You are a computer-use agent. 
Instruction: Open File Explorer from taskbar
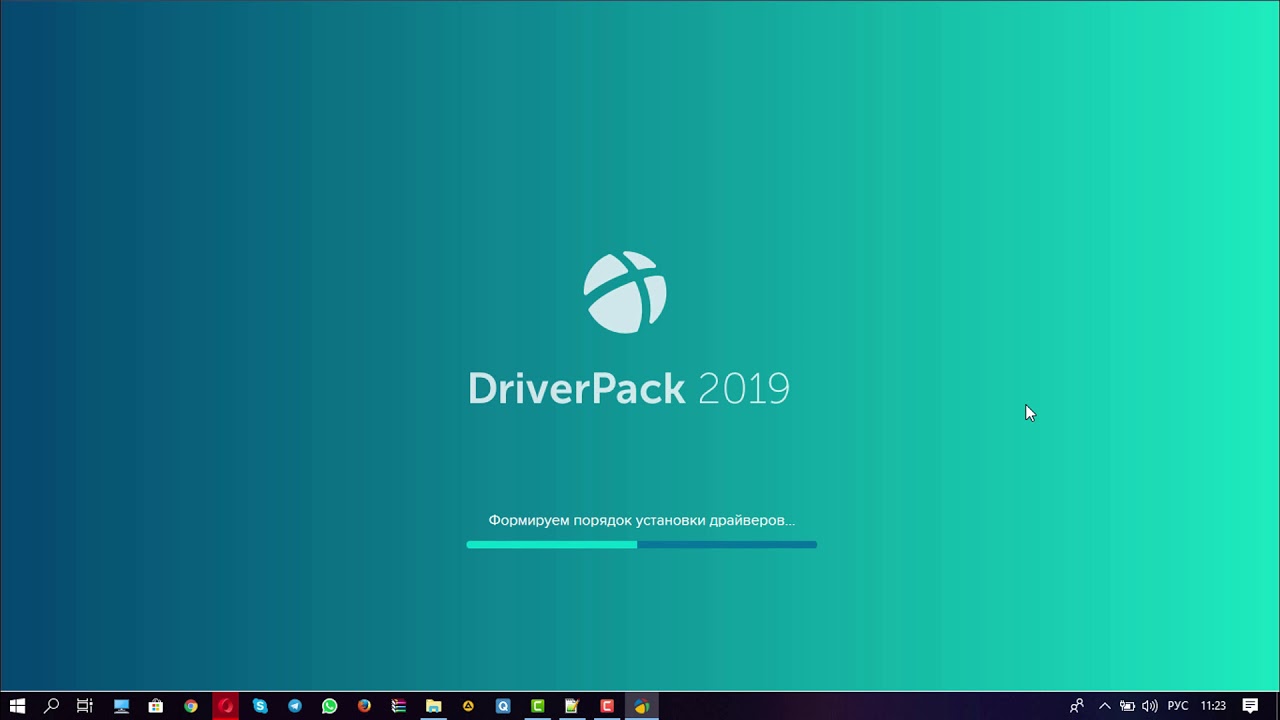[x=434, y=706]
